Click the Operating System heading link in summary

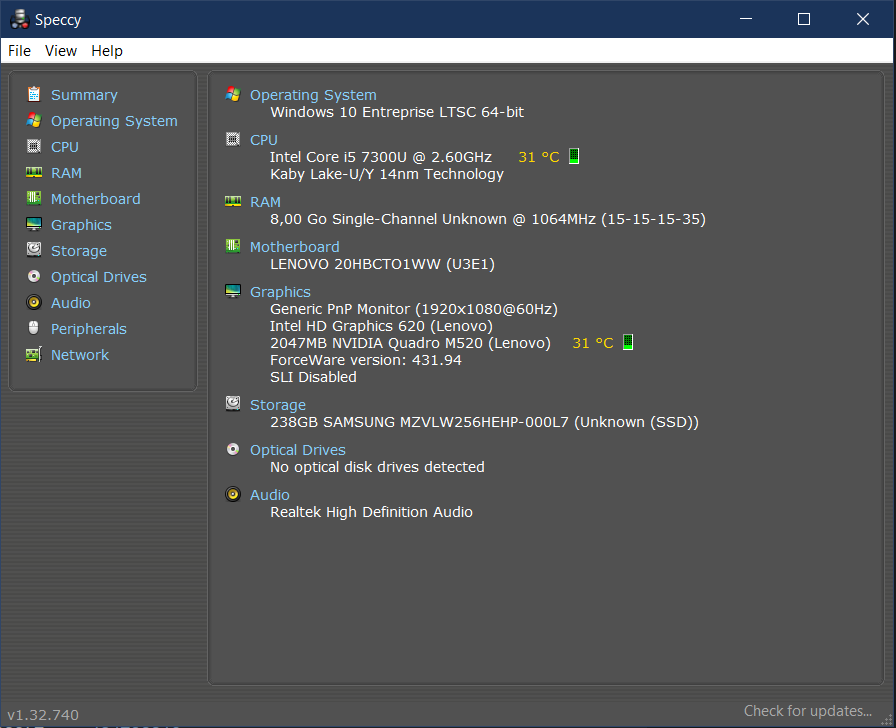(x=313, y=95)
